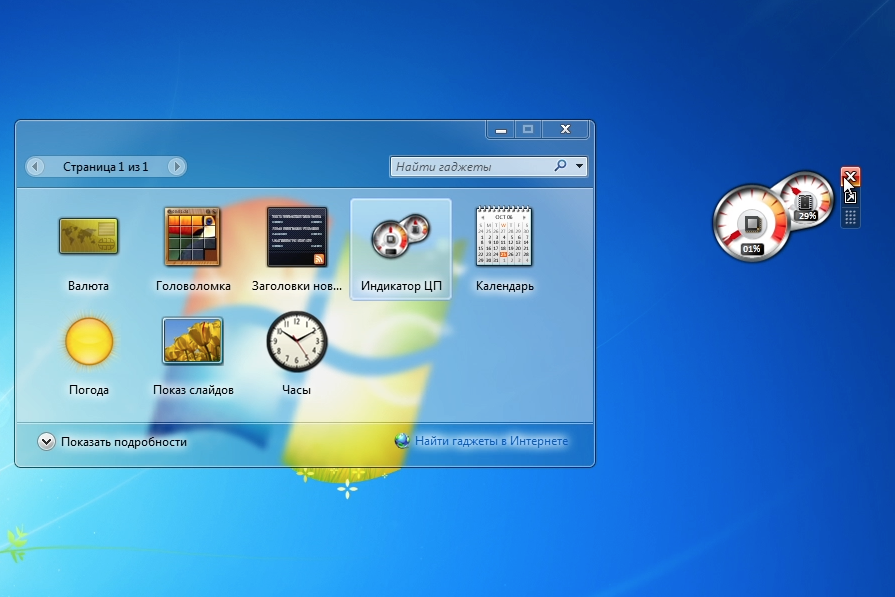895x597 pixels.
Task: Select the Показ слайдов tulips gadget icon
Action: [x=192, y=341]
